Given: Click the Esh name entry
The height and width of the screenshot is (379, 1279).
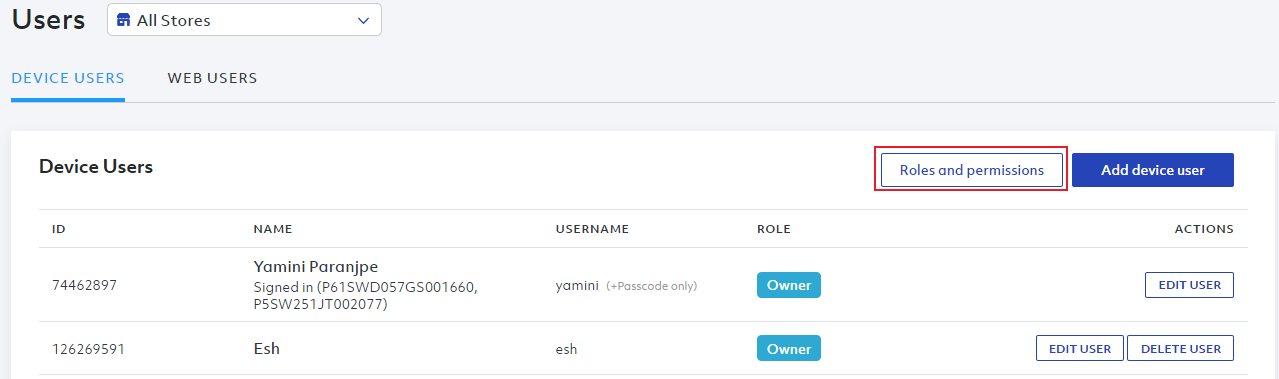Looking at the screenshot, I should [x=267, y=349].
